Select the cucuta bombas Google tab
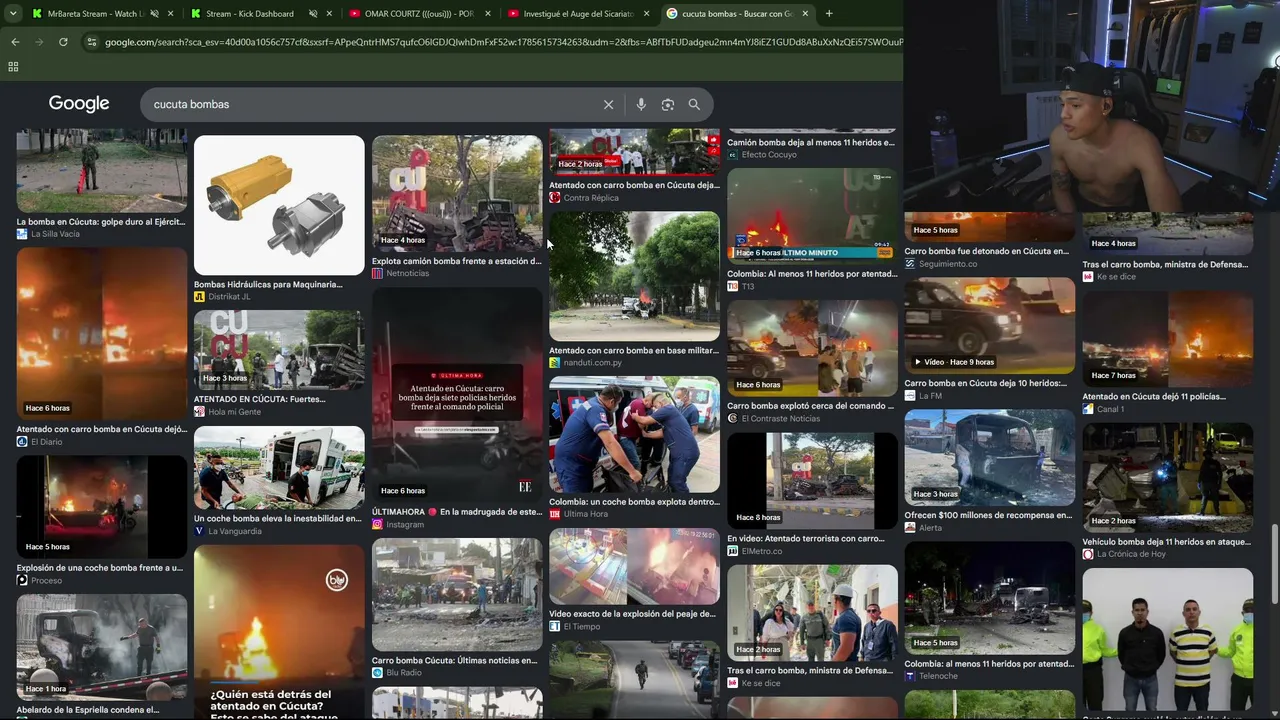The height and width of the screenshot is (720, 1280). [x=738, y=14]
